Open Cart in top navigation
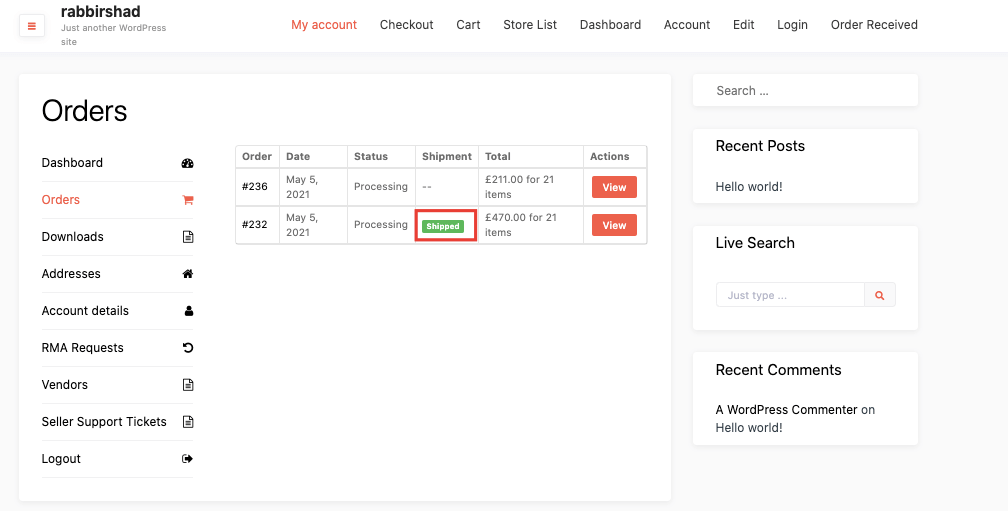Screen dimensions: 1008x511 [469, 25]
